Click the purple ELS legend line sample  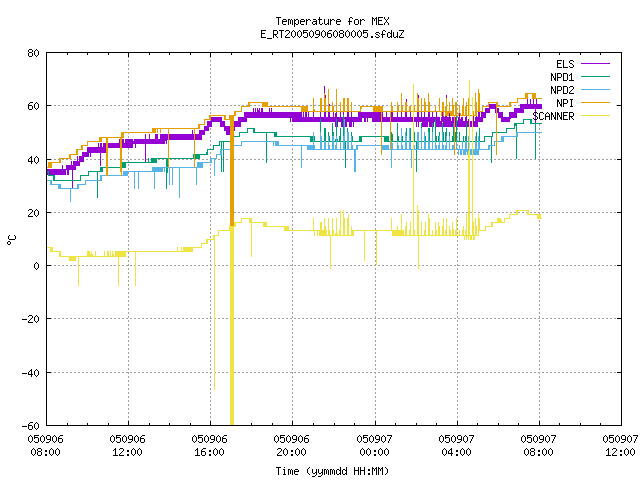tap(595, 64)
